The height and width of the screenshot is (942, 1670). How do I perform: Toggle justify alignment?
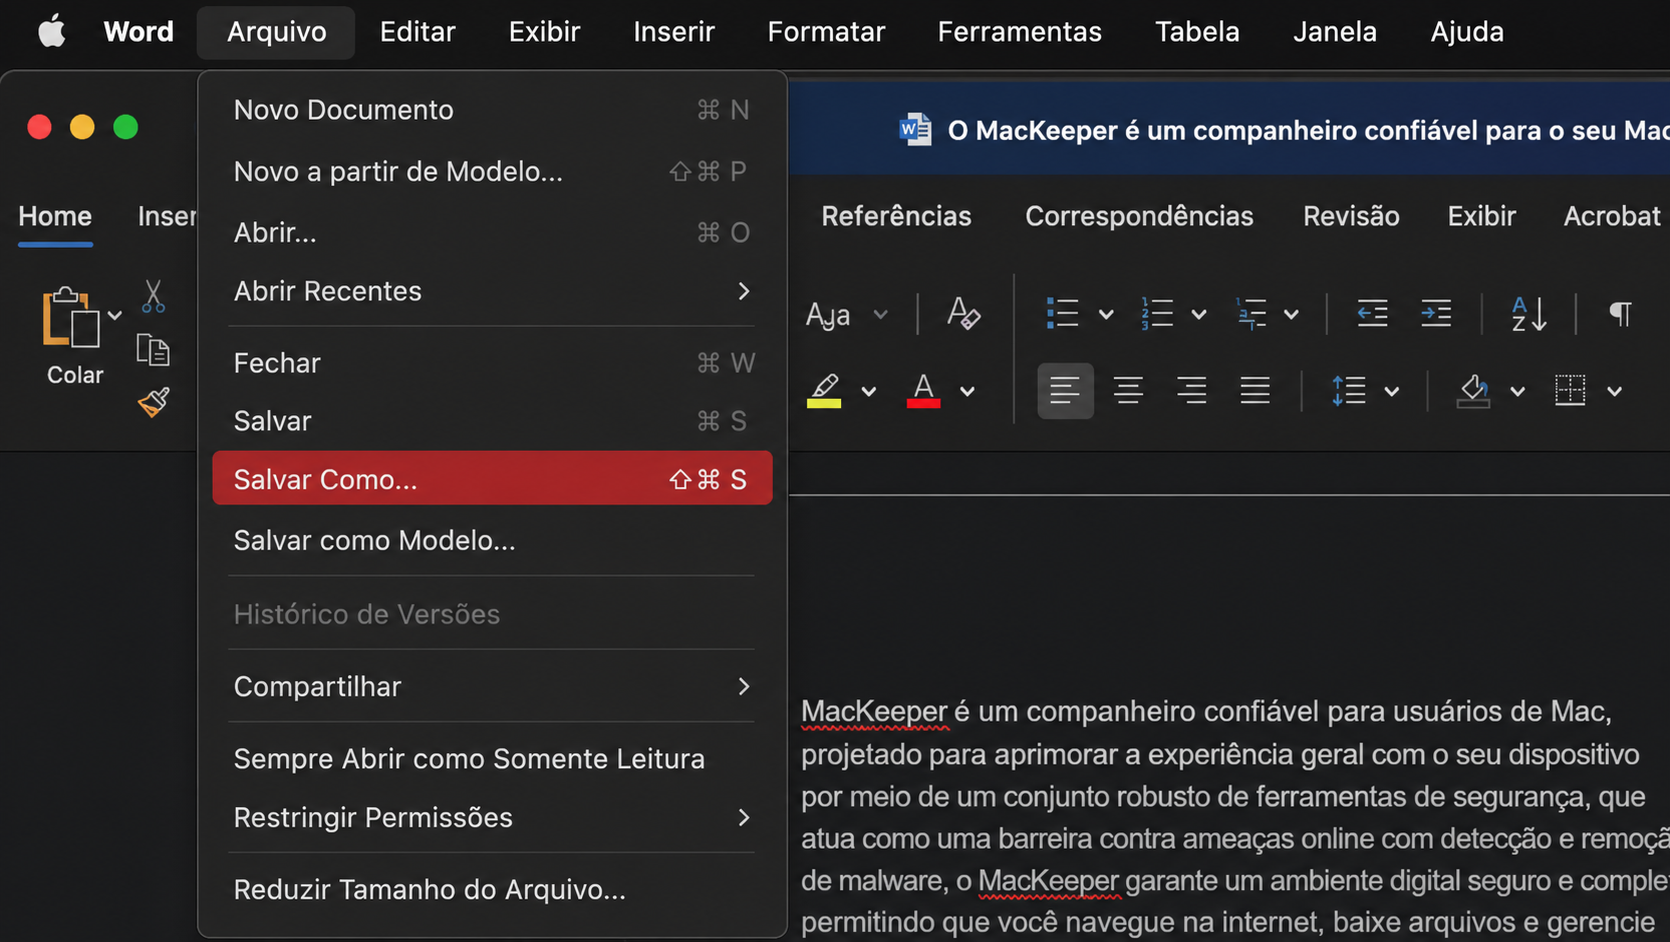(1255, 390)
